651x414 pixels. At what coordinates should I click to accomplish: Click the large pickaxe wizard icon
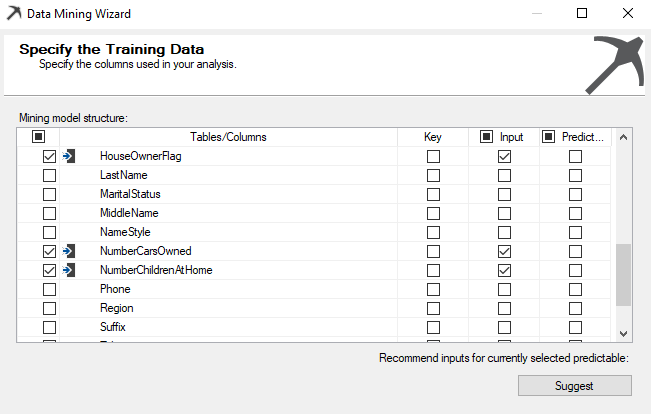[x=613, y=64]
